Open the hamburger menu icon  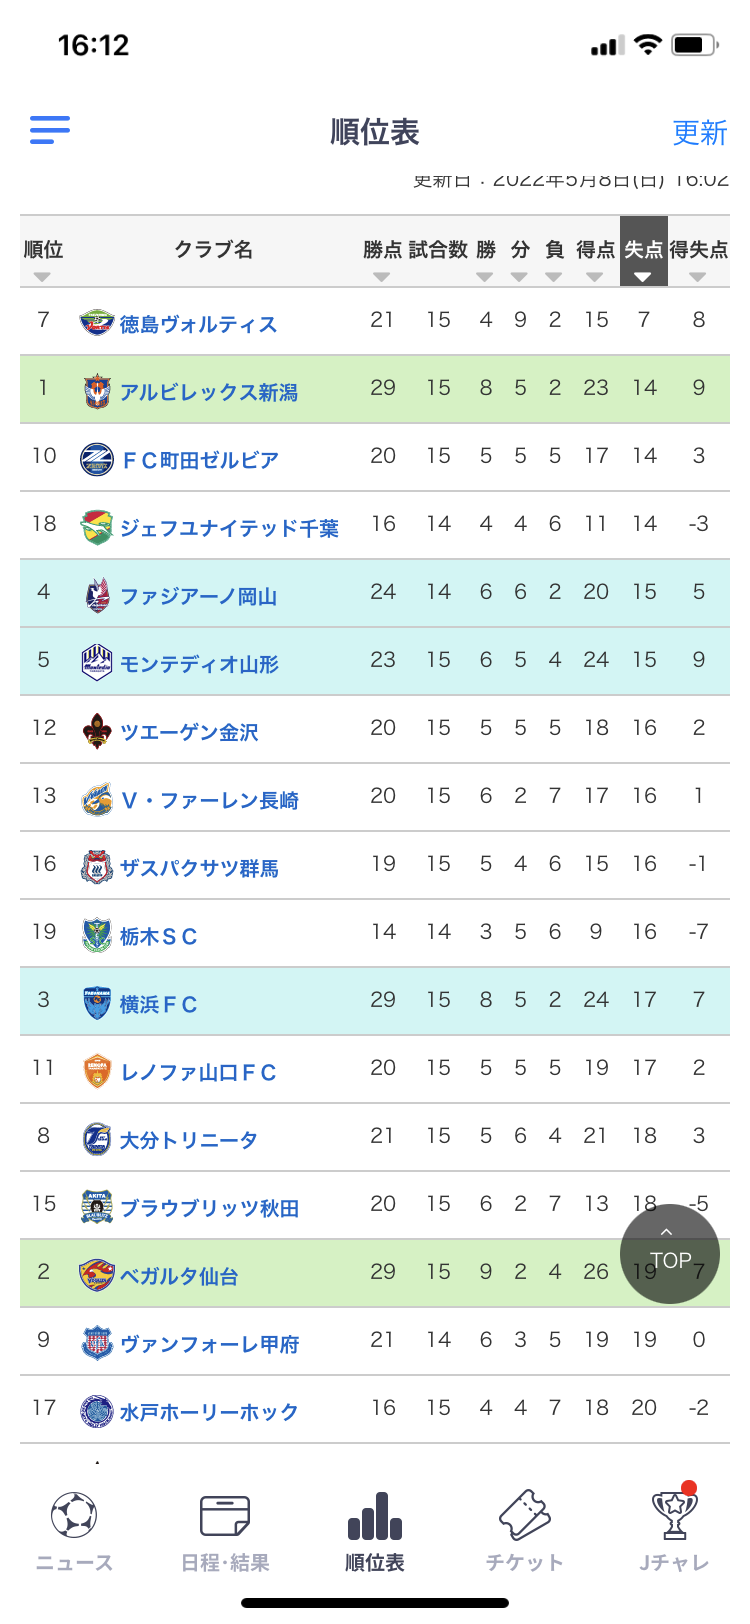point(50,130)
